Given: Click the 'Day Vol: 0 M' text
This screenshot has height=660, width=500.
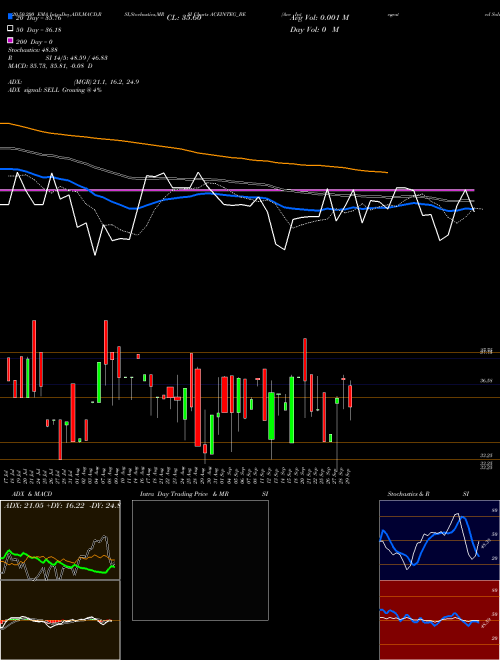Looking at the screenshot, I should click(x=314, y=29).
